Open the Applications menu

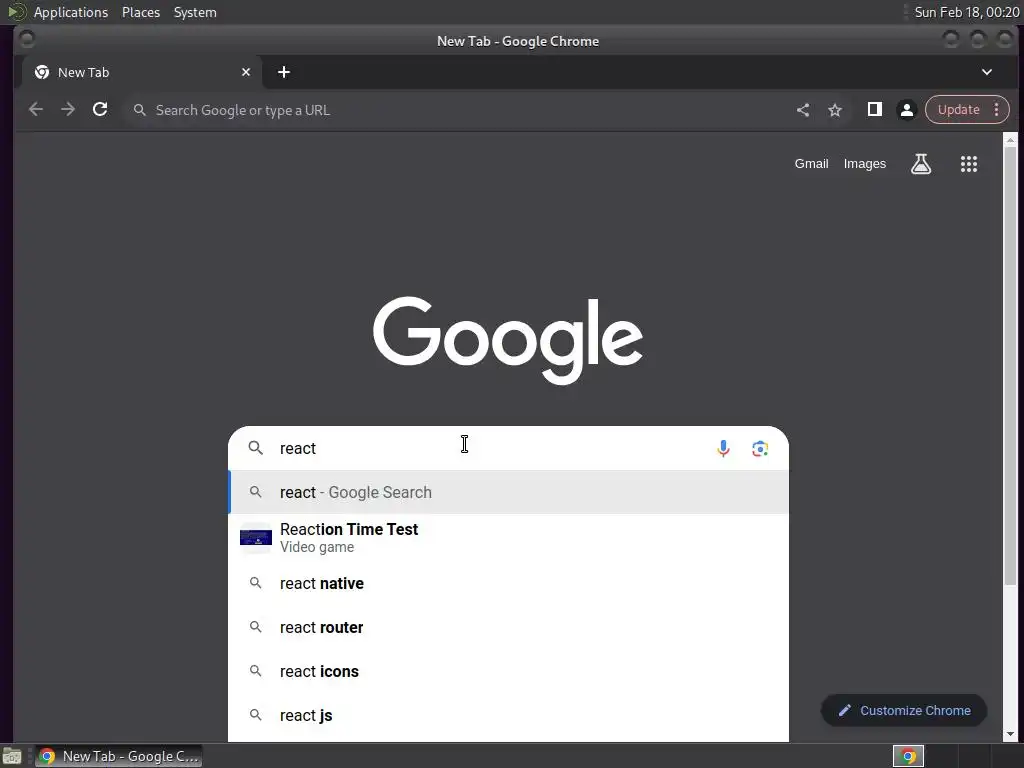[71, 12]
